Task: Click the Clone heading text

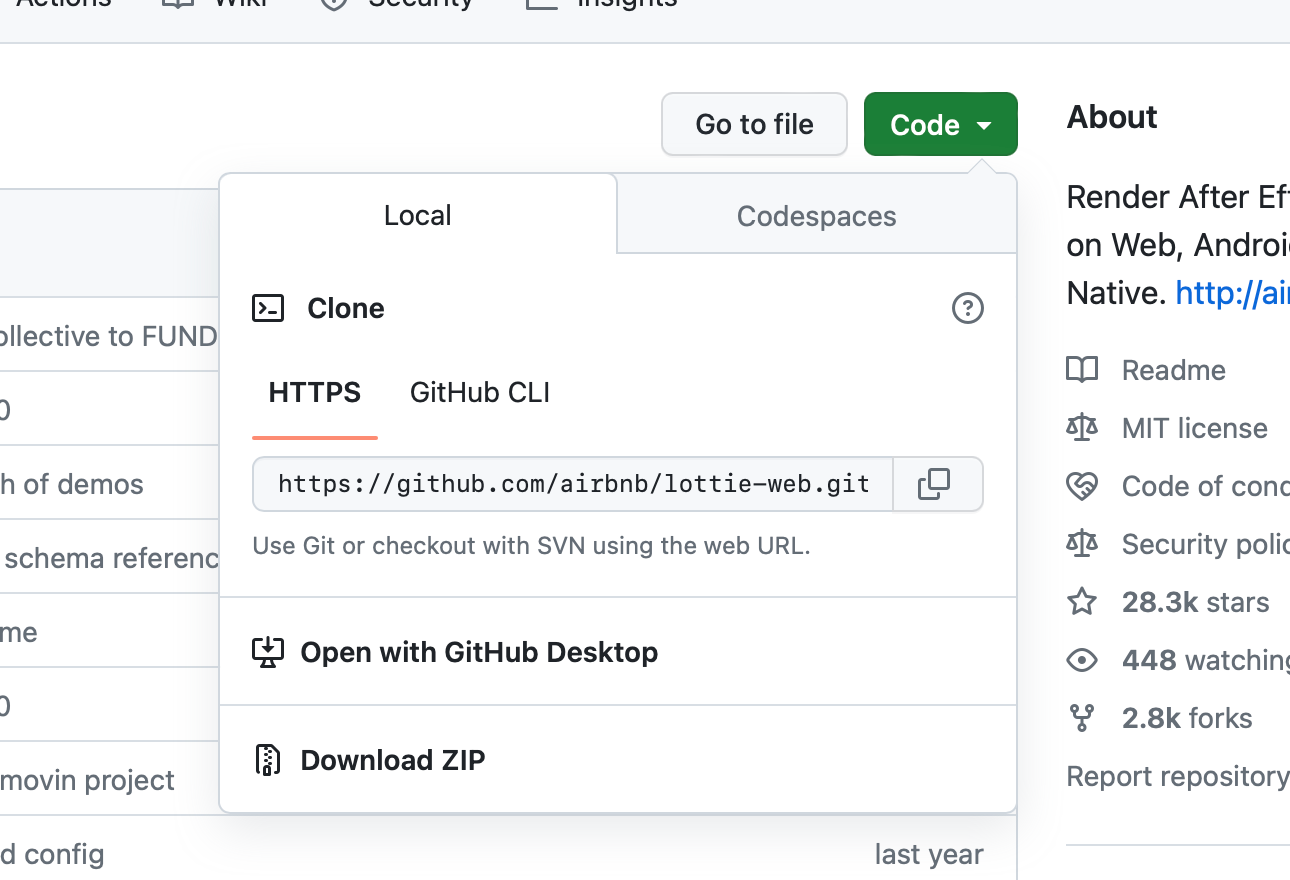Action: [x=346, y=308]
